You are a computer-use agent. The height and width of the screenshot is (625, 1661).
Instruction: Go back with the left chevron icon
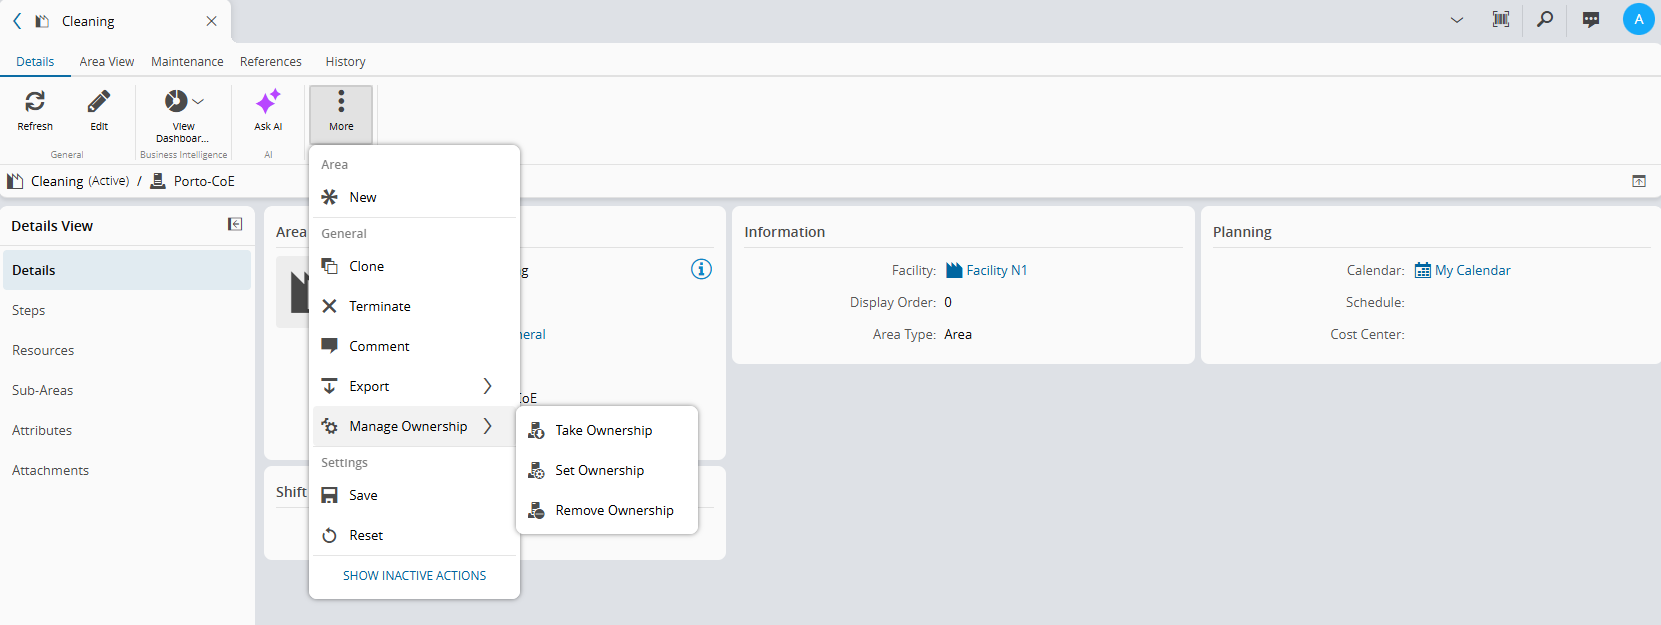tap(17, 21)
